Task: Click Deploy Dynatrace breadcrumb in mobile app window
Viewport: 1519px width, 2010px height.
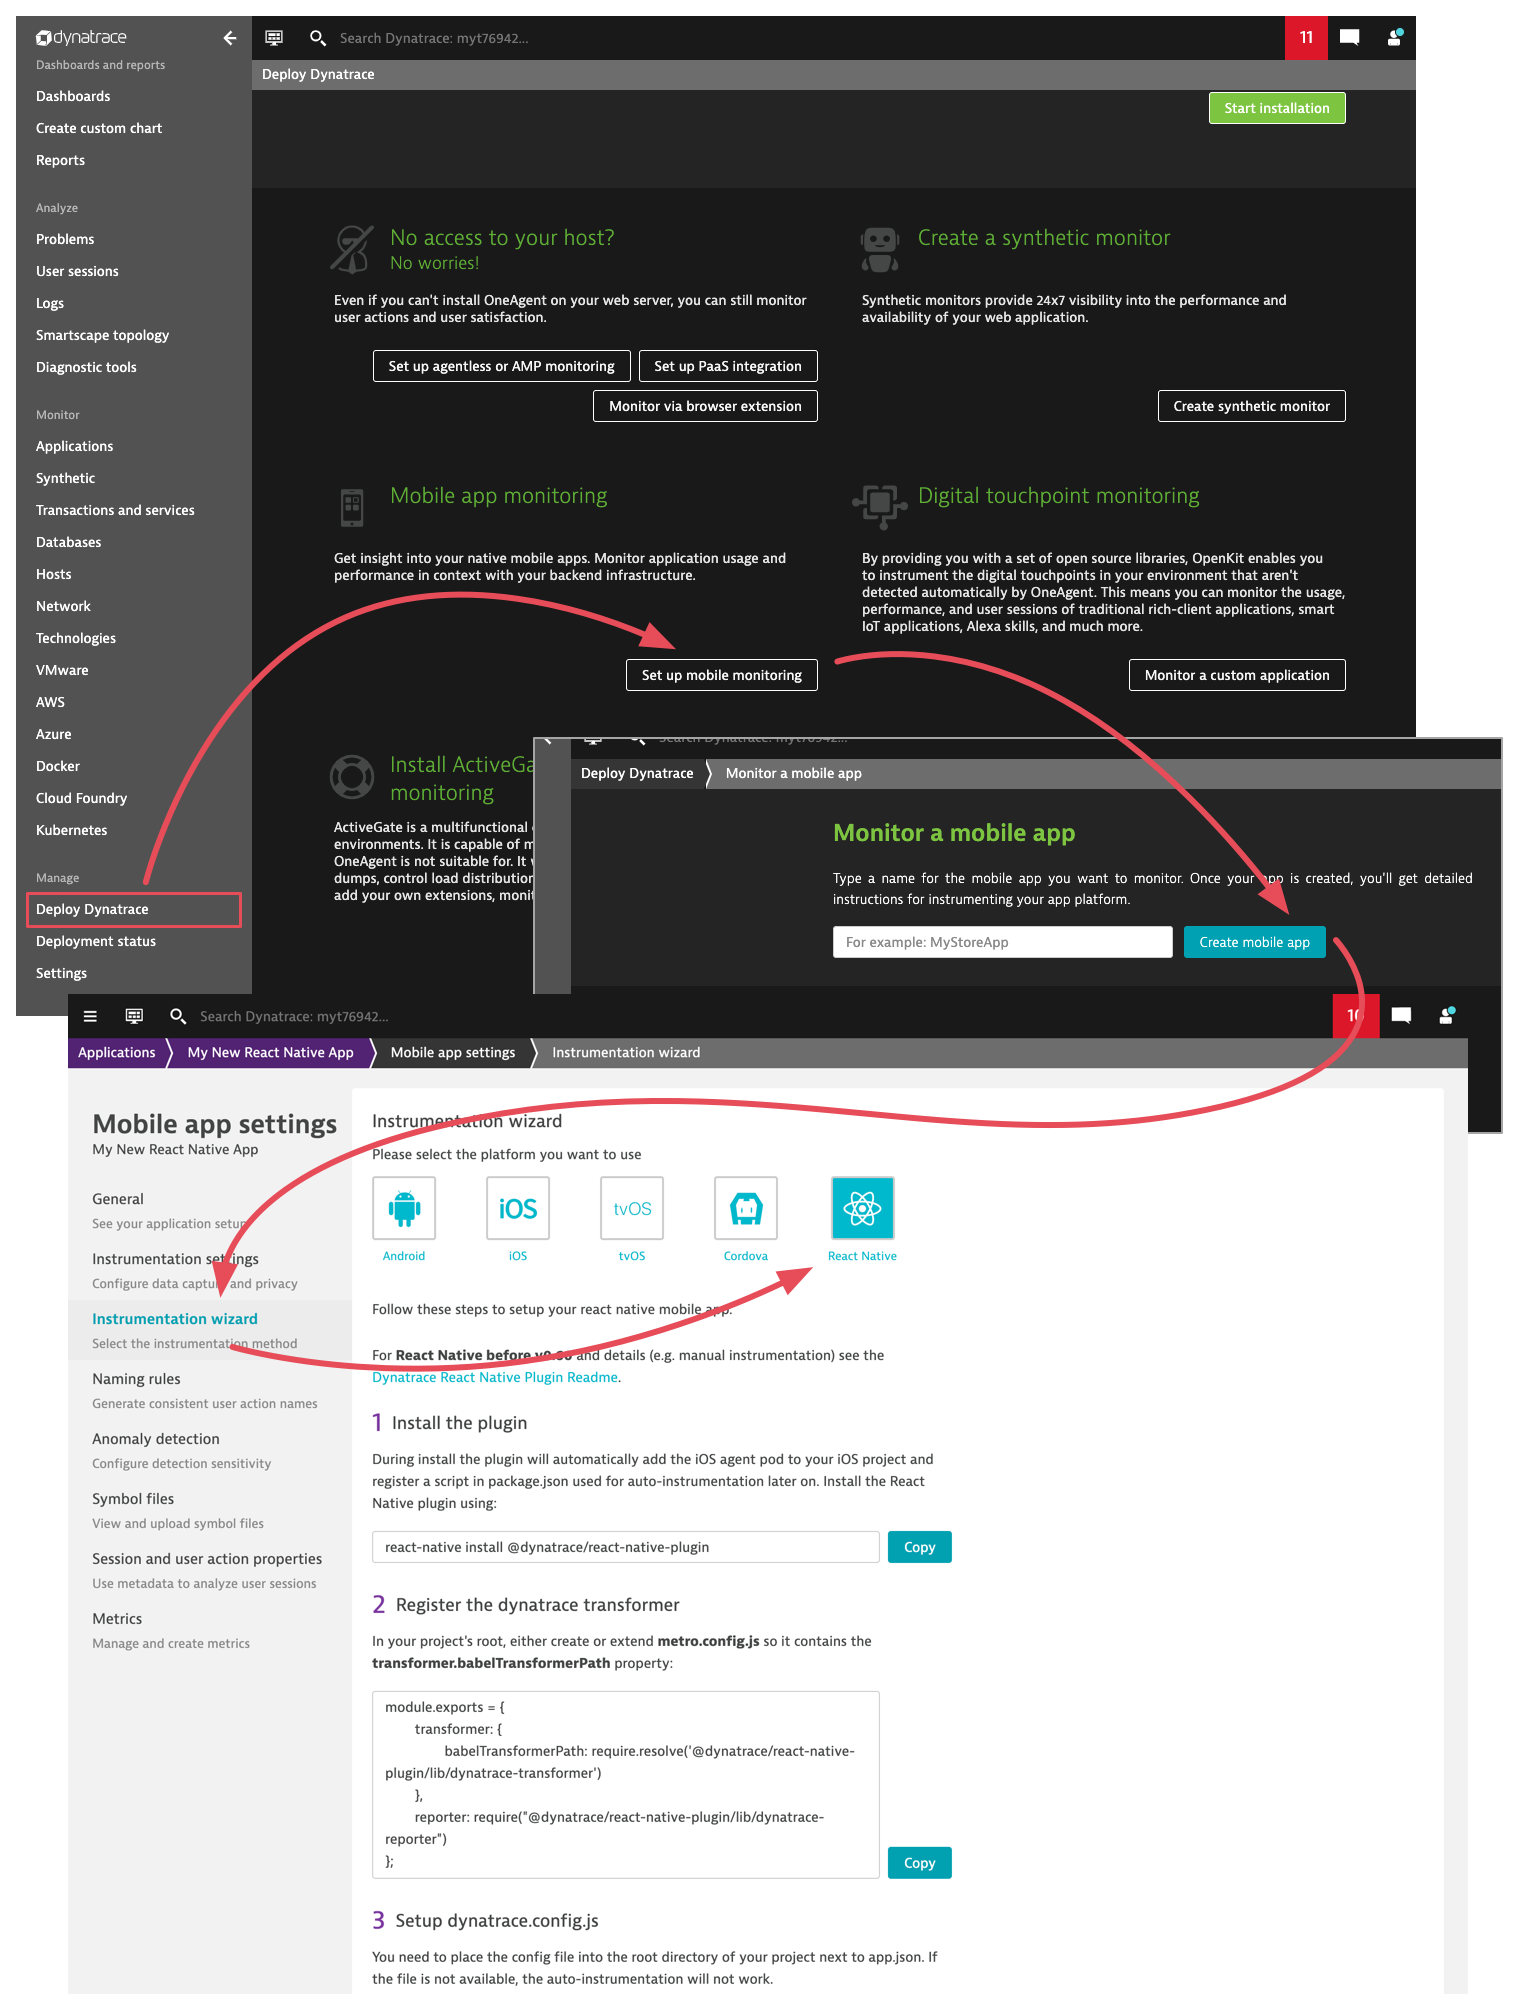Action: [637, 773]
